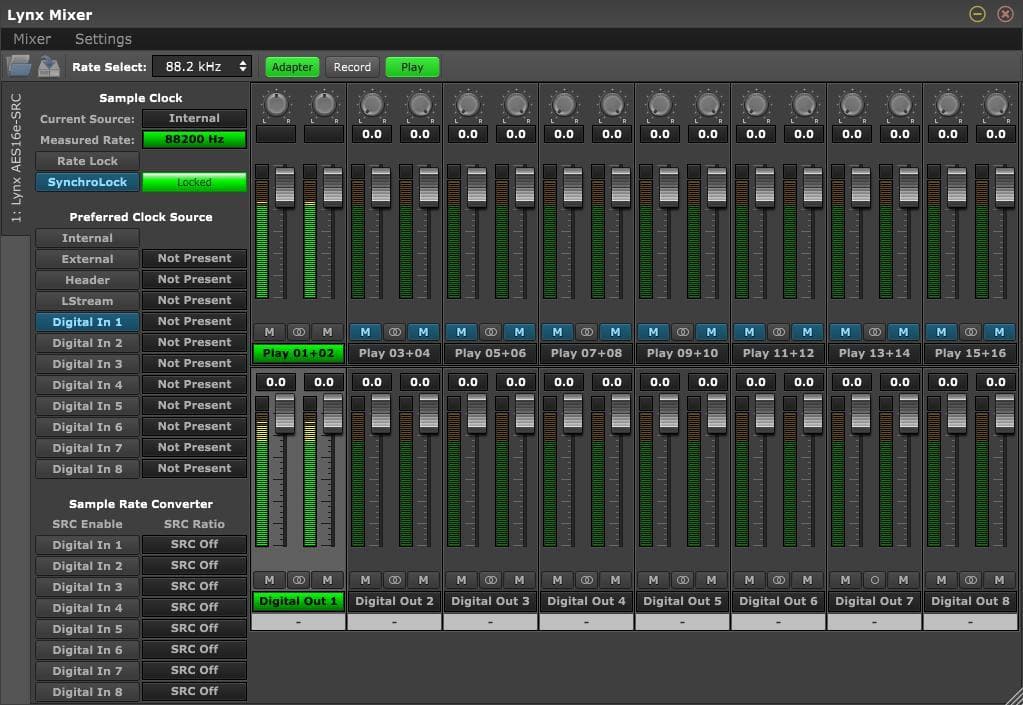Screen dimensions: 1023x705
Task: Adjust the pan knob on Play 01+02
Action: click(275, 104)
